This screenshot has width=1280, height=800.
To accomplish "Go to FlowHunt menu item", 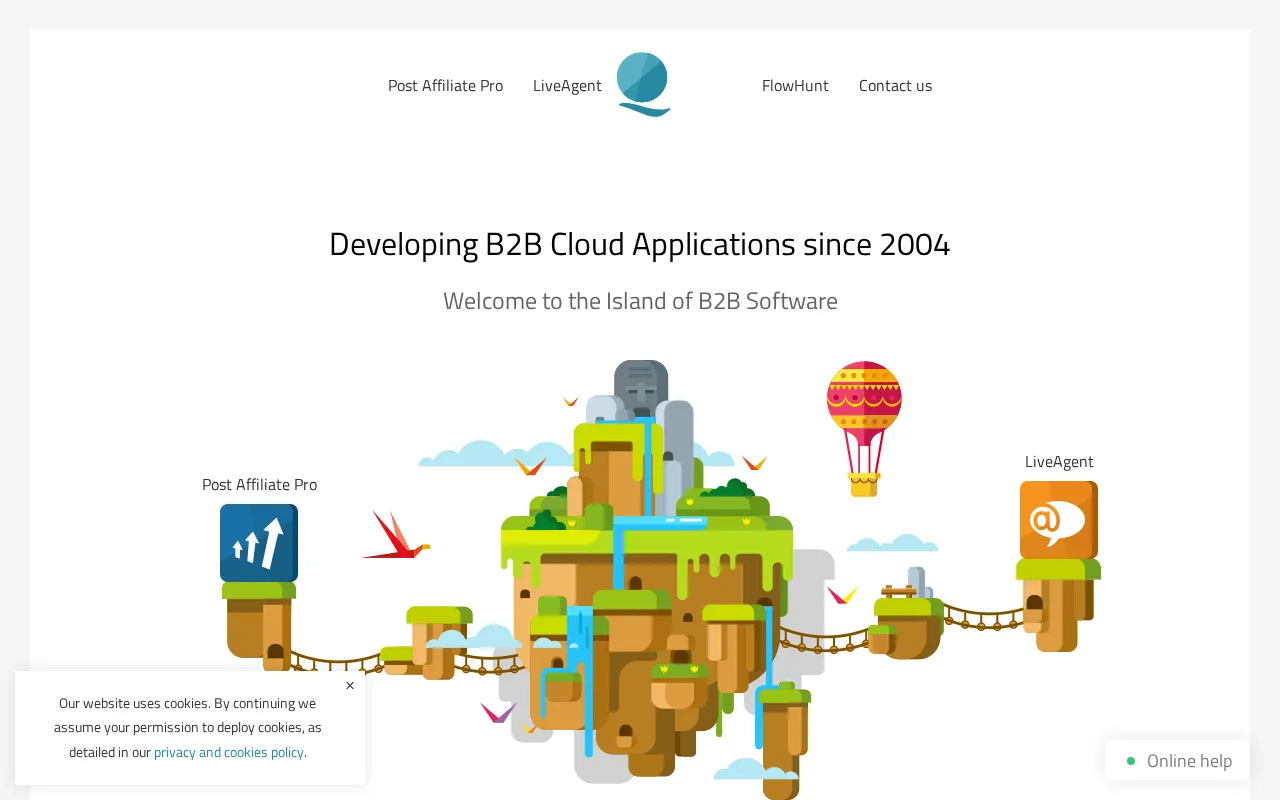I will coord(795,86).
